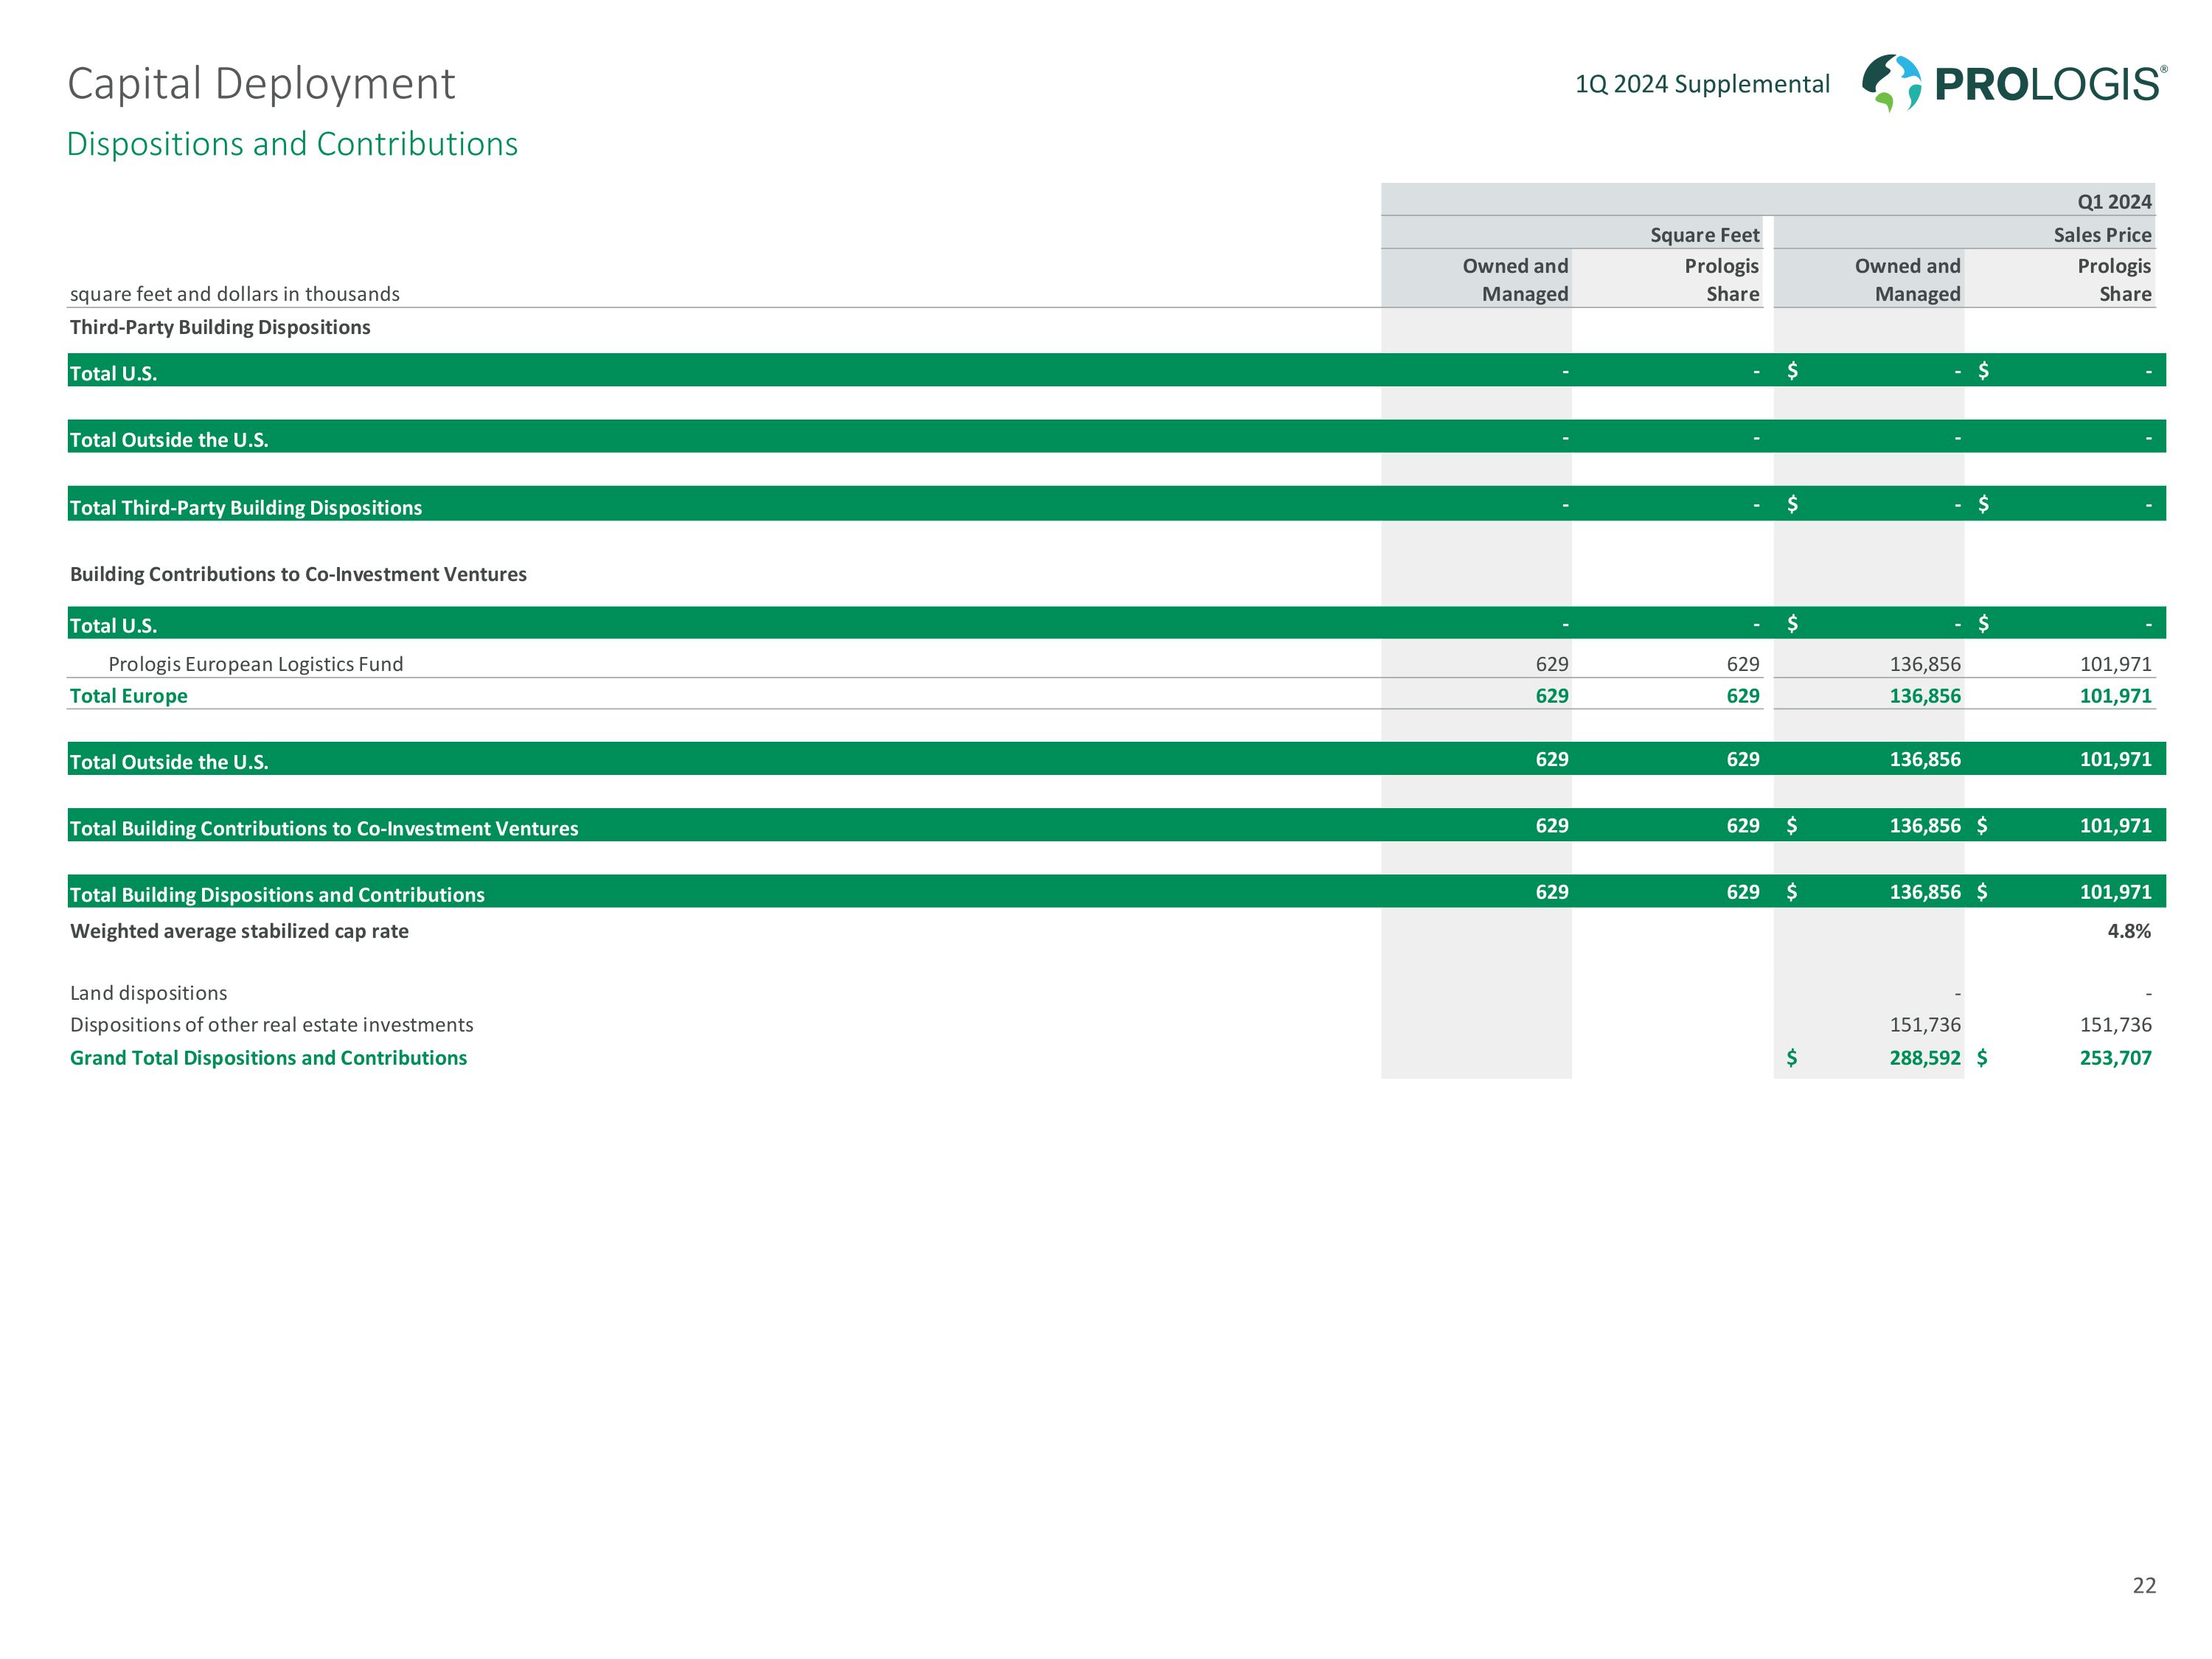Screen dimensions: 2212x1659
Task: Click the 253,707 Prologis share grand total
Action: [2115, 1058]
